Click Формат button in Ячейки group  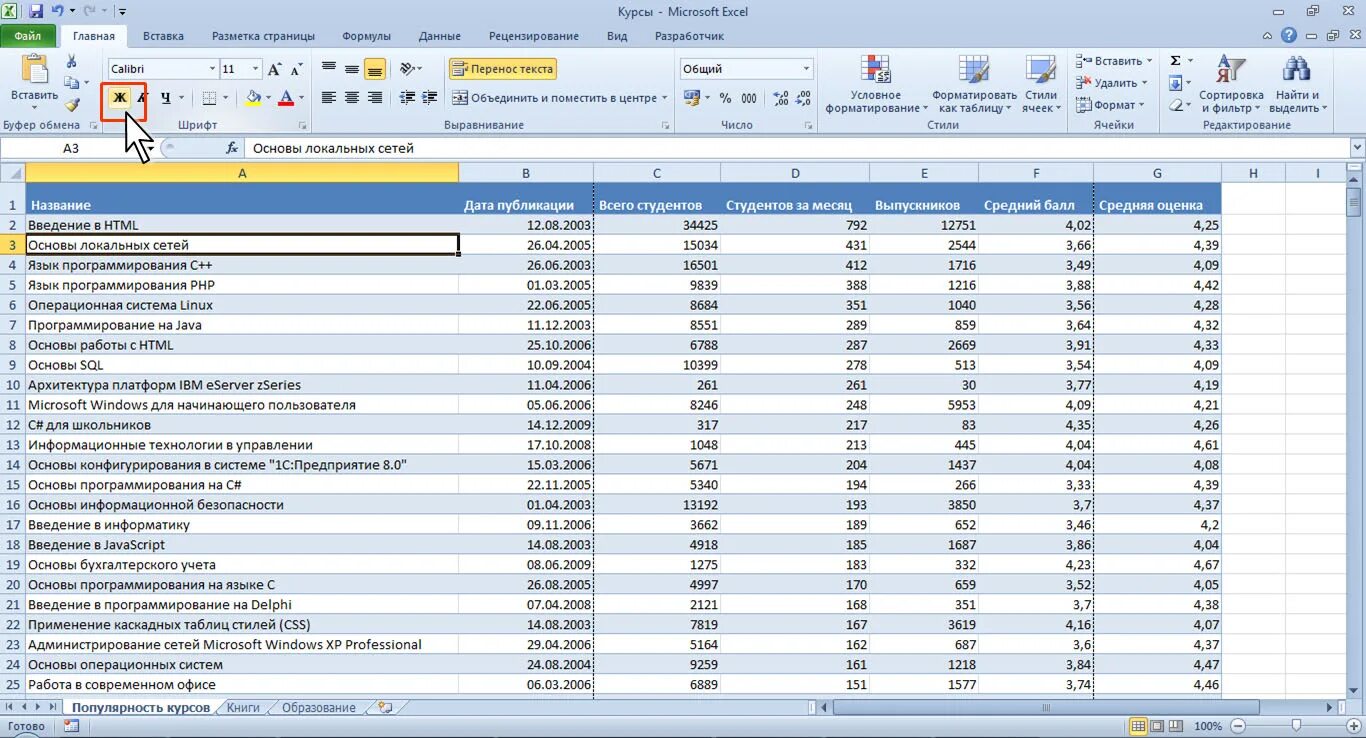(x=1110, y=105)
